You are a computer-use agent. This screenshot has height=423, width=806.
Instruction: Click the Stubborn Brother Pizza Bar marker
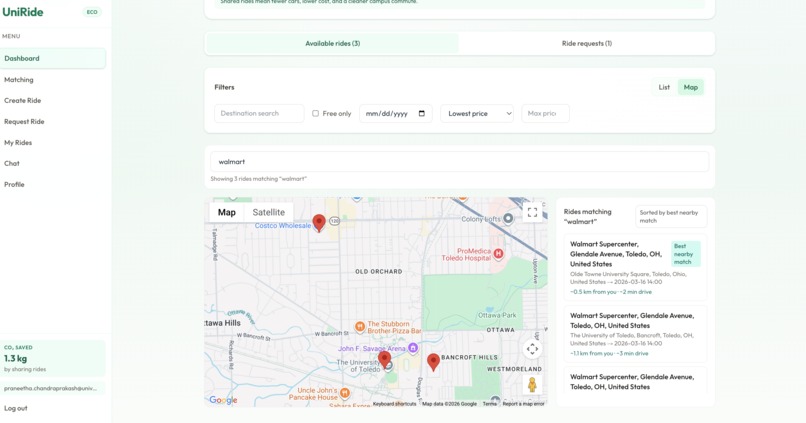click(360, 326)
